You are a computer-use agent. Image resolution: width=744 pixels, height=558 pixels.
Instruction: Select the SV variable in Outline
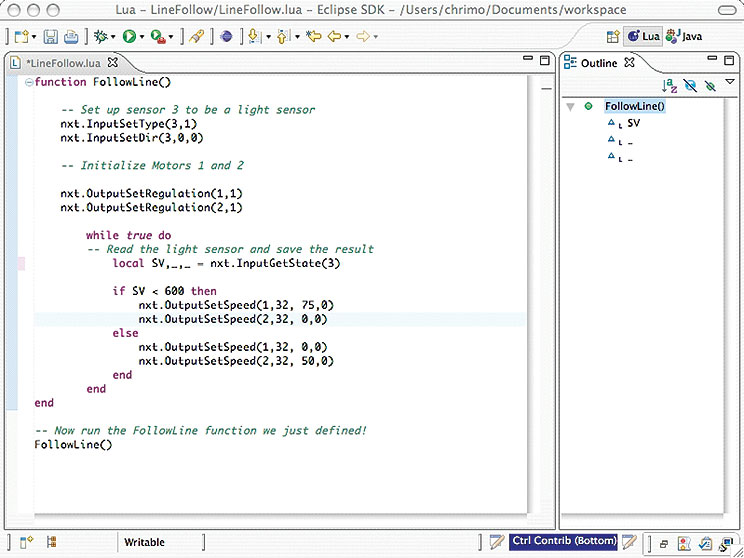pos(633,124)
